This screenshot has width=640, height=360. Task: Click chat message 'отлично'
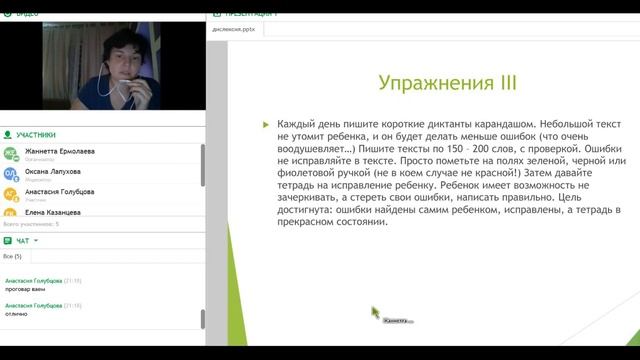click(16, 314)
